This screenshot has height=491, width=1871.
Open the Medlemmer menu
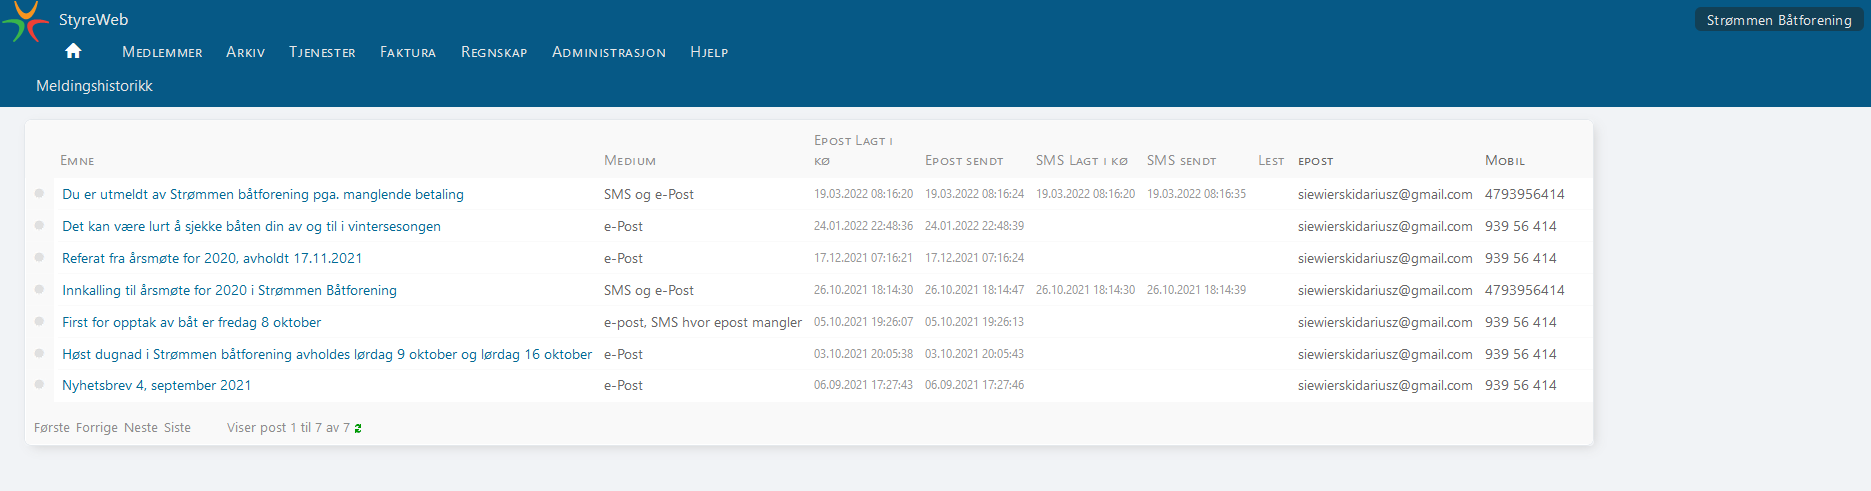162,52
